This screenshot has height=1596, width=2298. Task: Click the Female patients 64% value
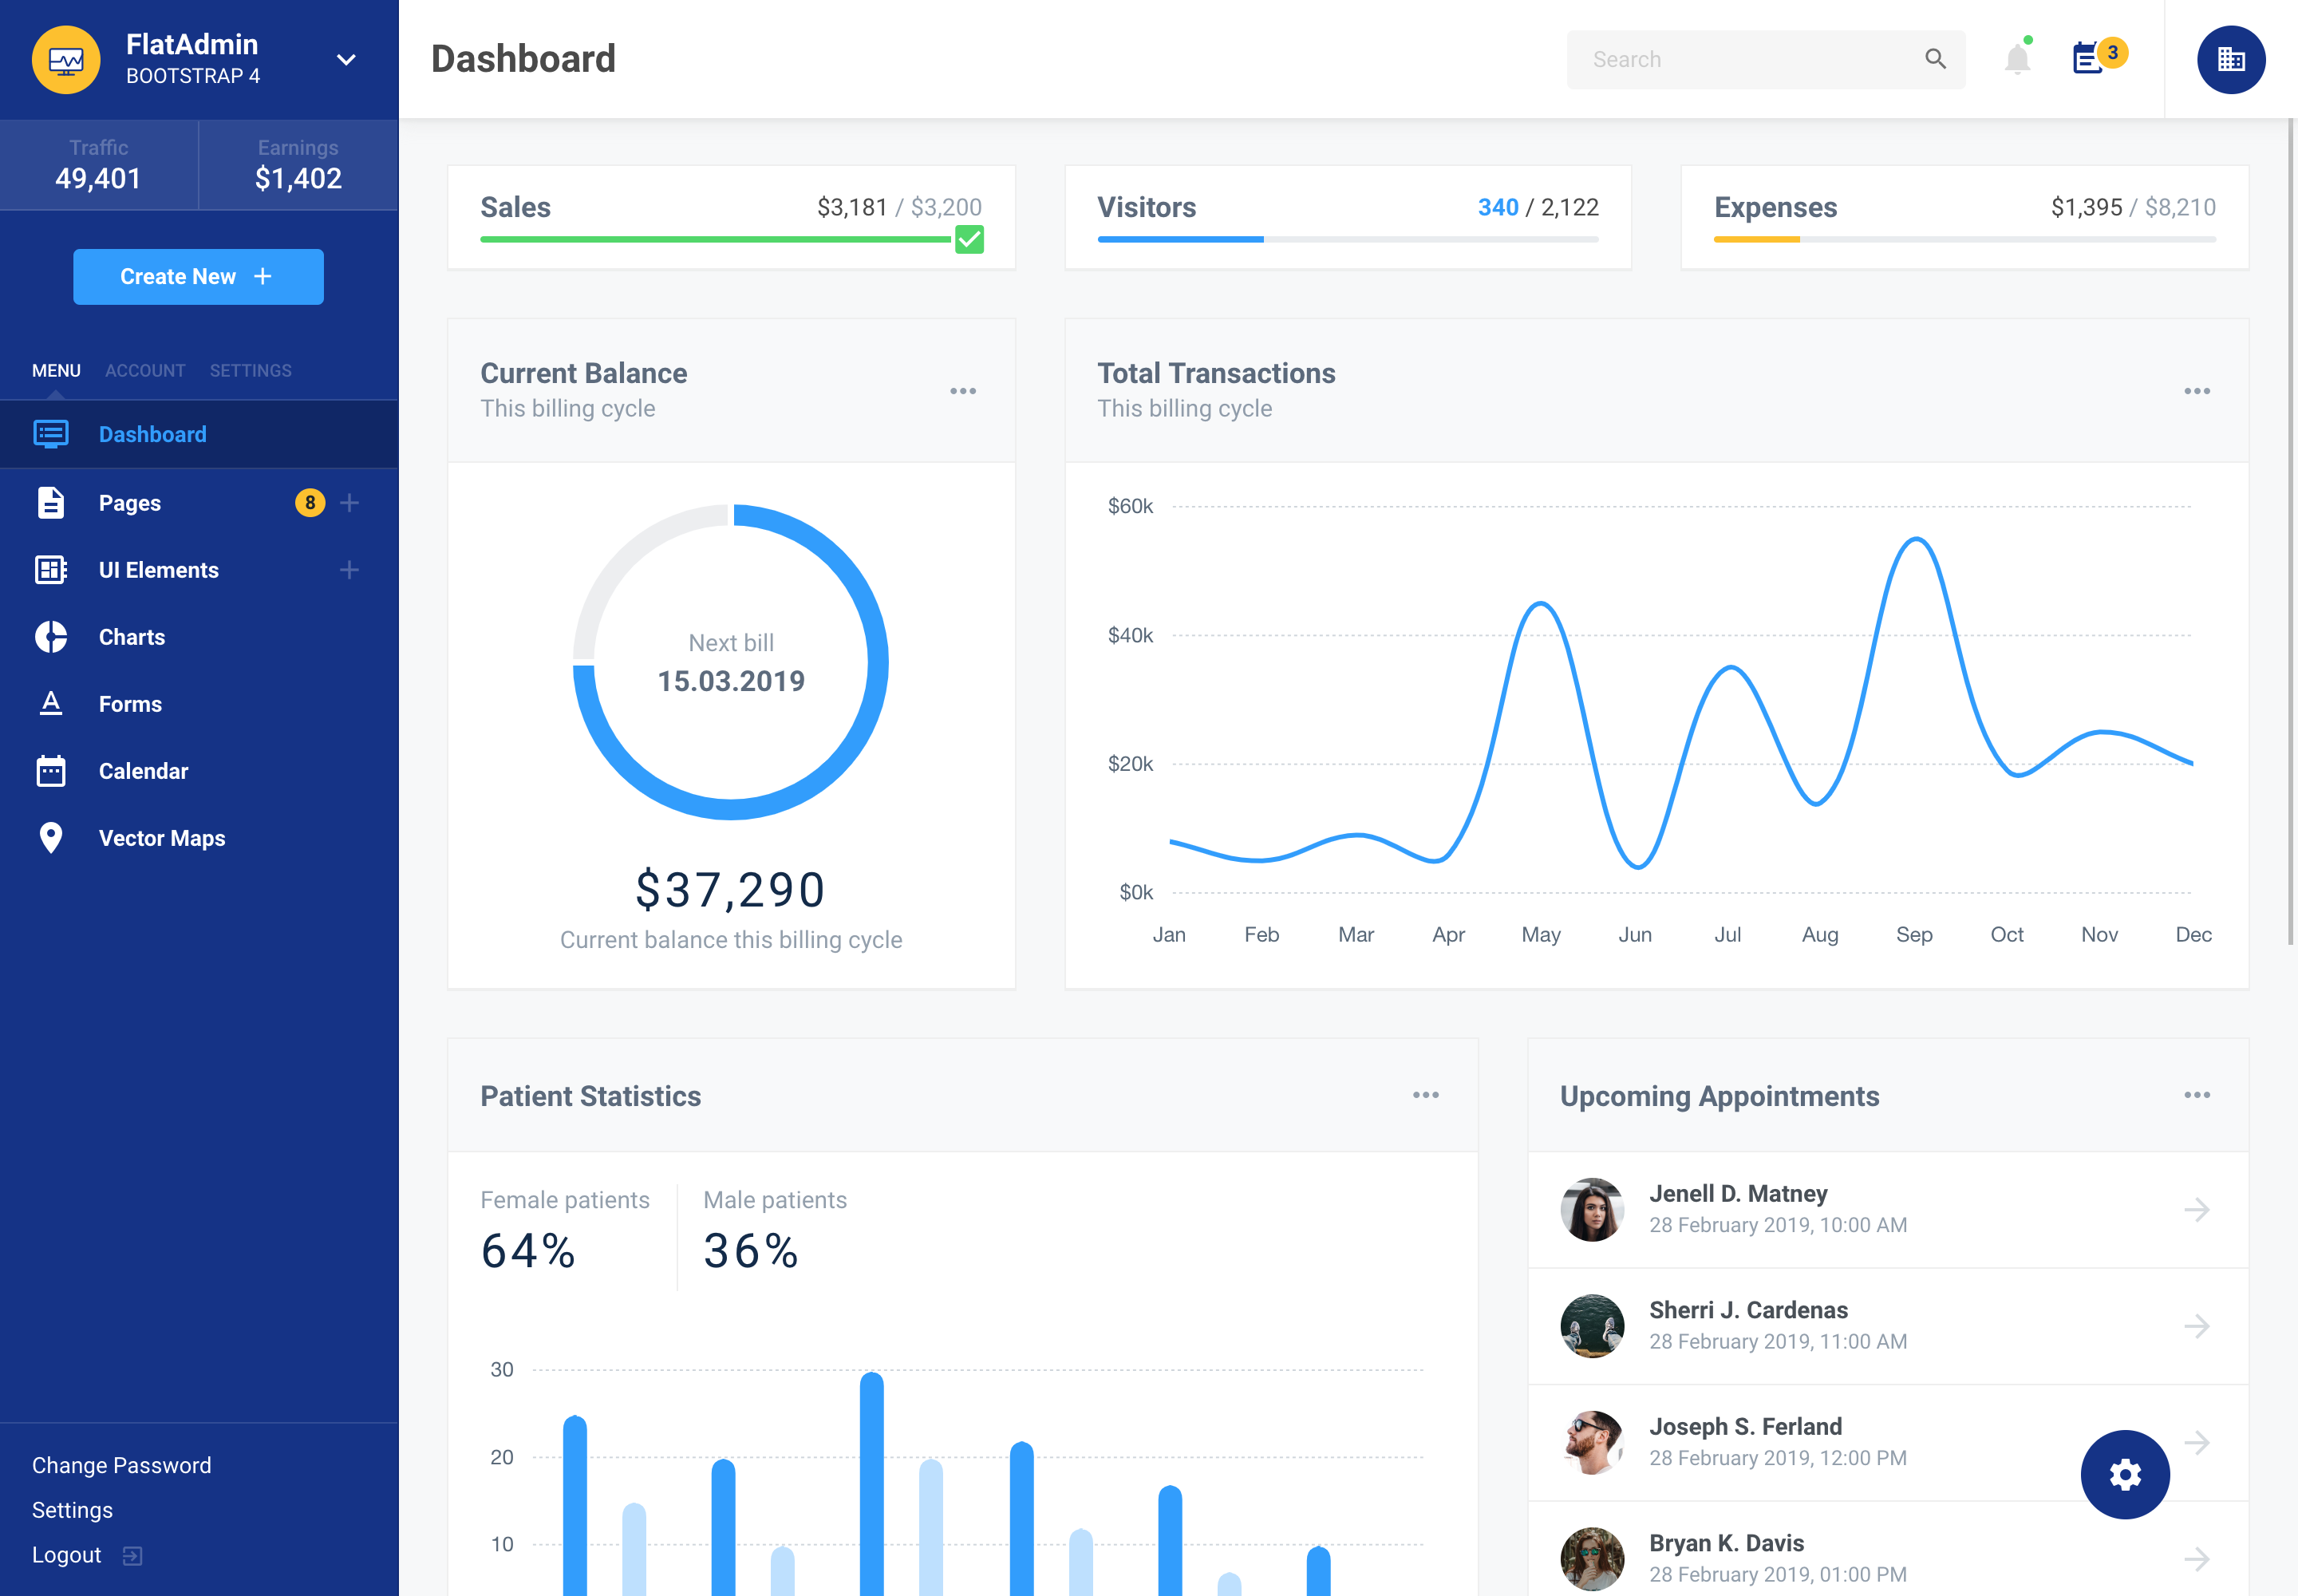point(528,1251)
